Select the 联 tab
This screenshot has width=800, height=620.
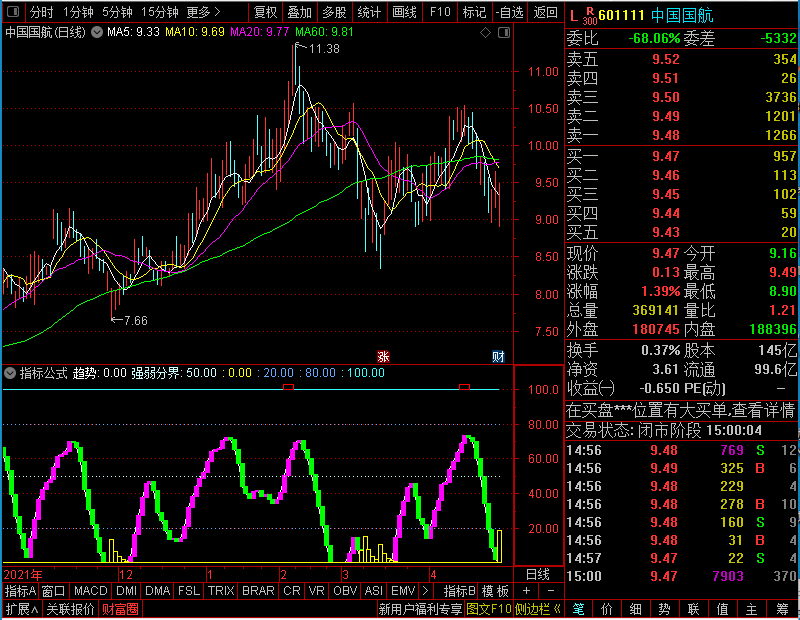click(693, 609)
